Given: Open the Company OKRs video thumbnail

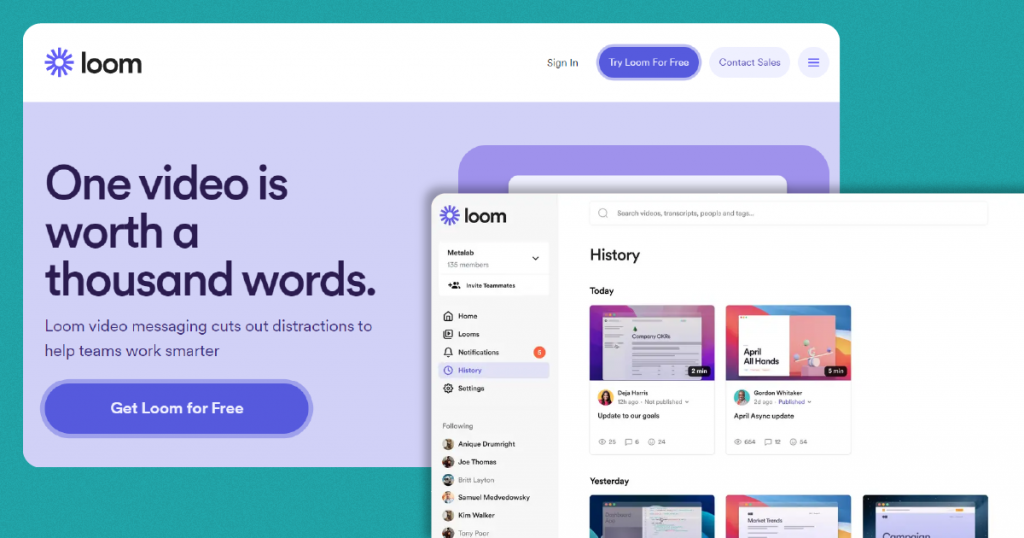Looking at the screenshot, I should tap(652, 343).
